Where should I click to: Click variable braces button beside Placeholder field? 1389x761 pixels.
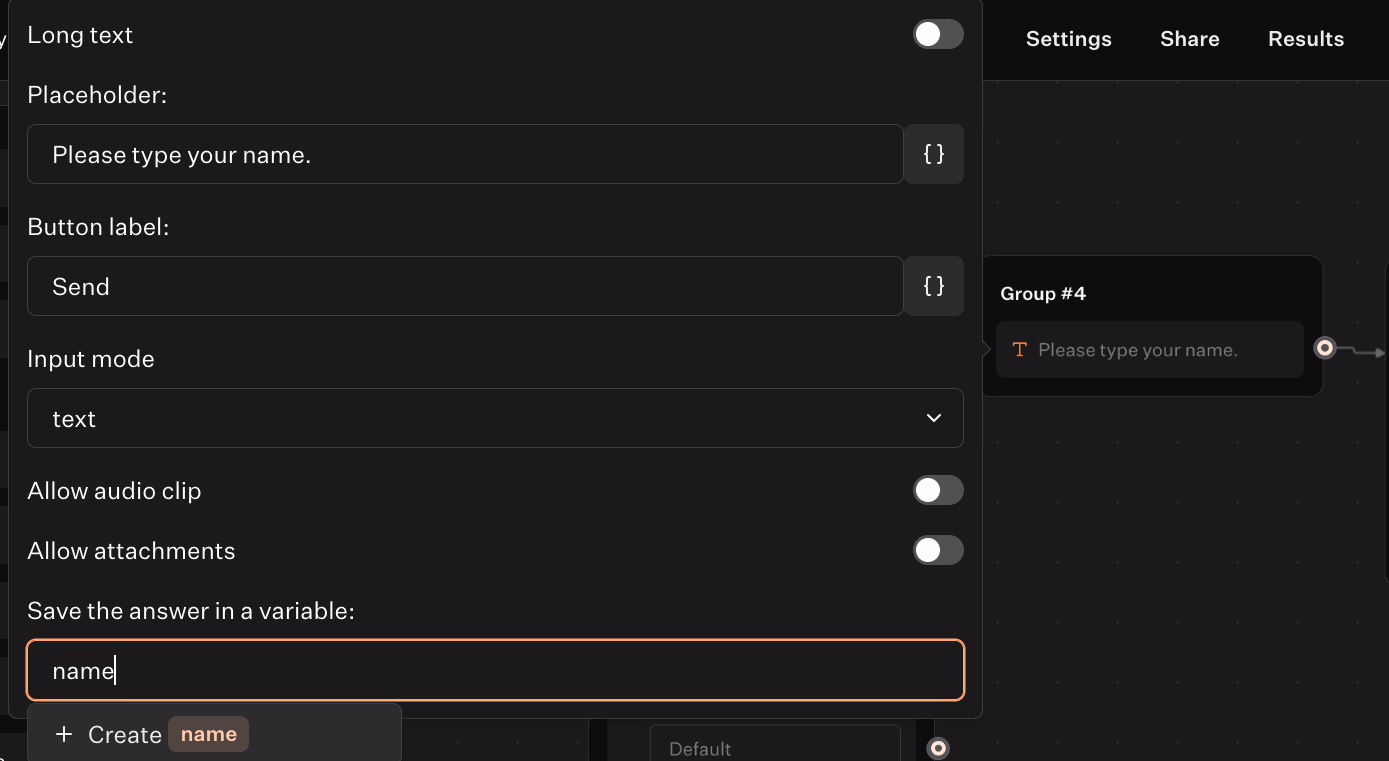[934, 154]
